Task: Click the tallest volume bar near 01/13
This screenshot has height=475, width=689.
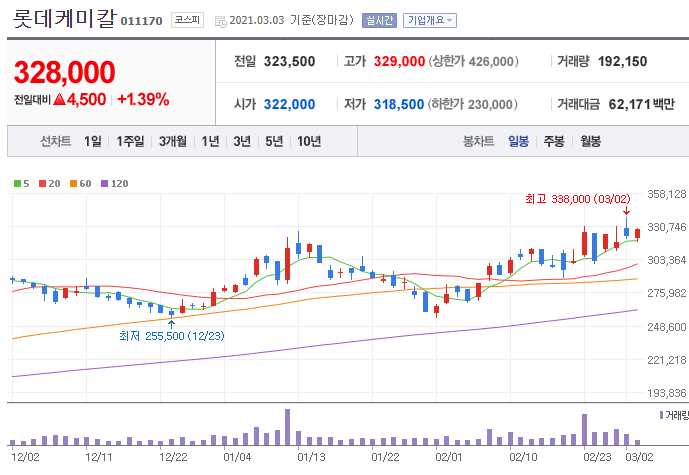Action: coord(287,427)
